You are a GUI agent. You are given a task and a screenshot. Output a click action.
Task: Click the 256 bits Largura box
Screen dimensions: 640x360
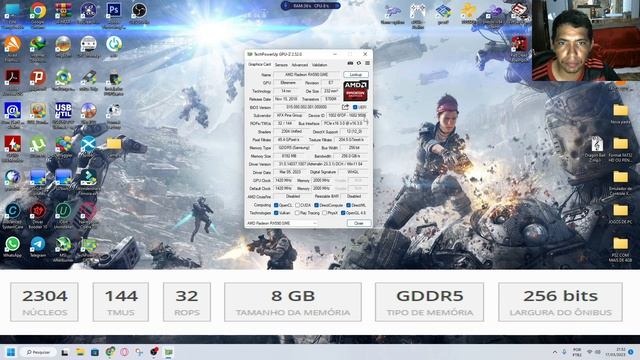pyautogui.click(x=560, y=302)
